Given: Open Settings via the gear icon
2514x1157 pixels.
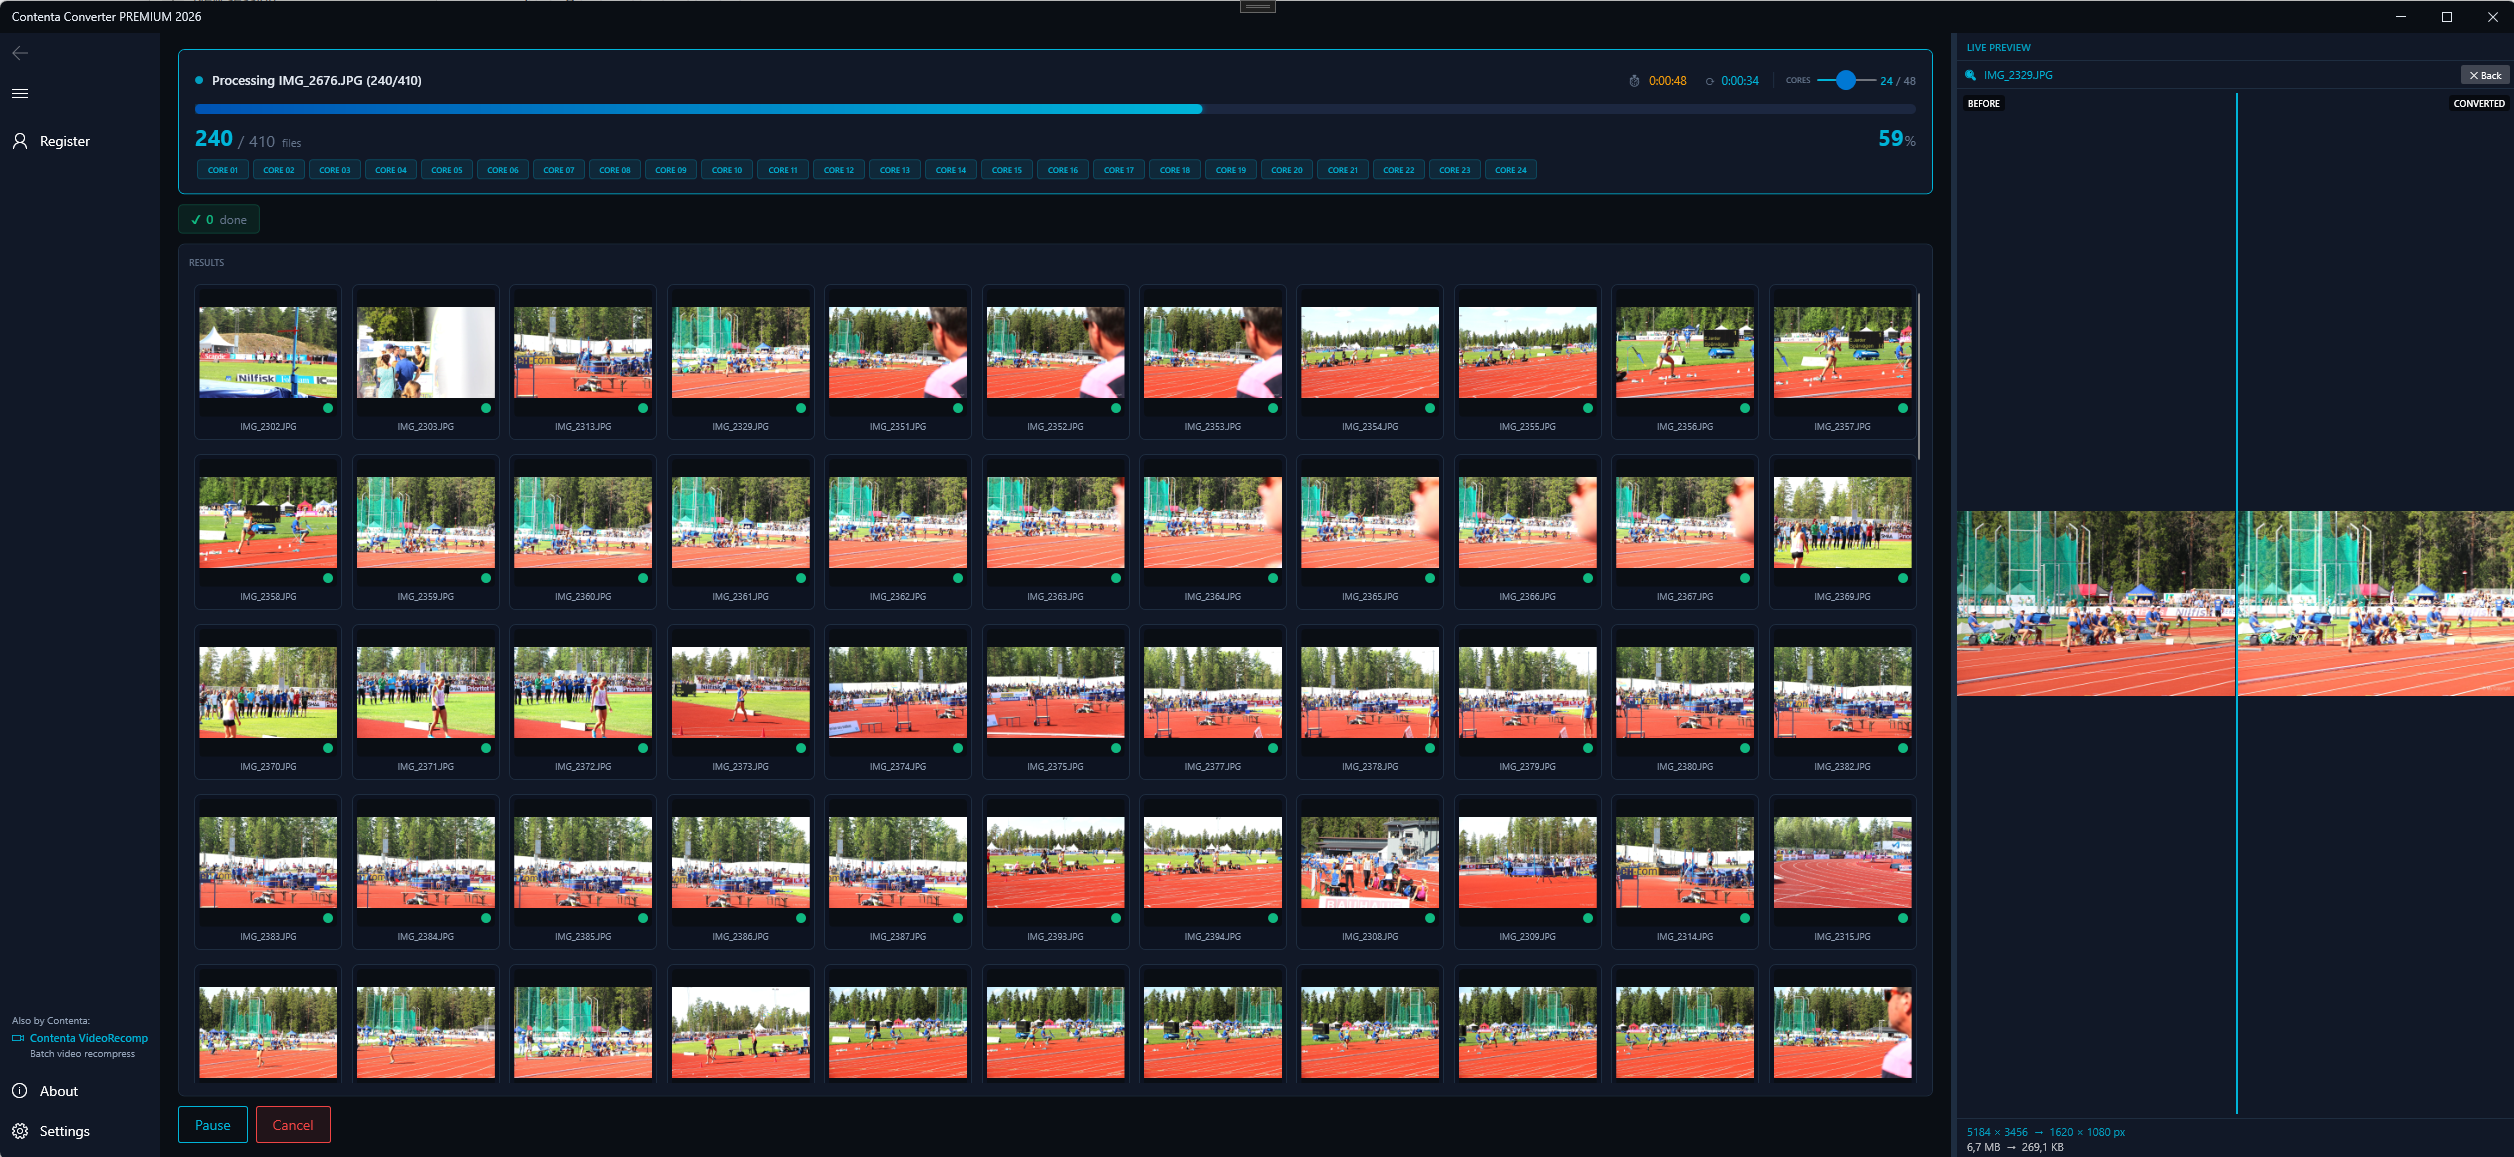Looking at the screenshot, I should click(x=20, y=1131).
